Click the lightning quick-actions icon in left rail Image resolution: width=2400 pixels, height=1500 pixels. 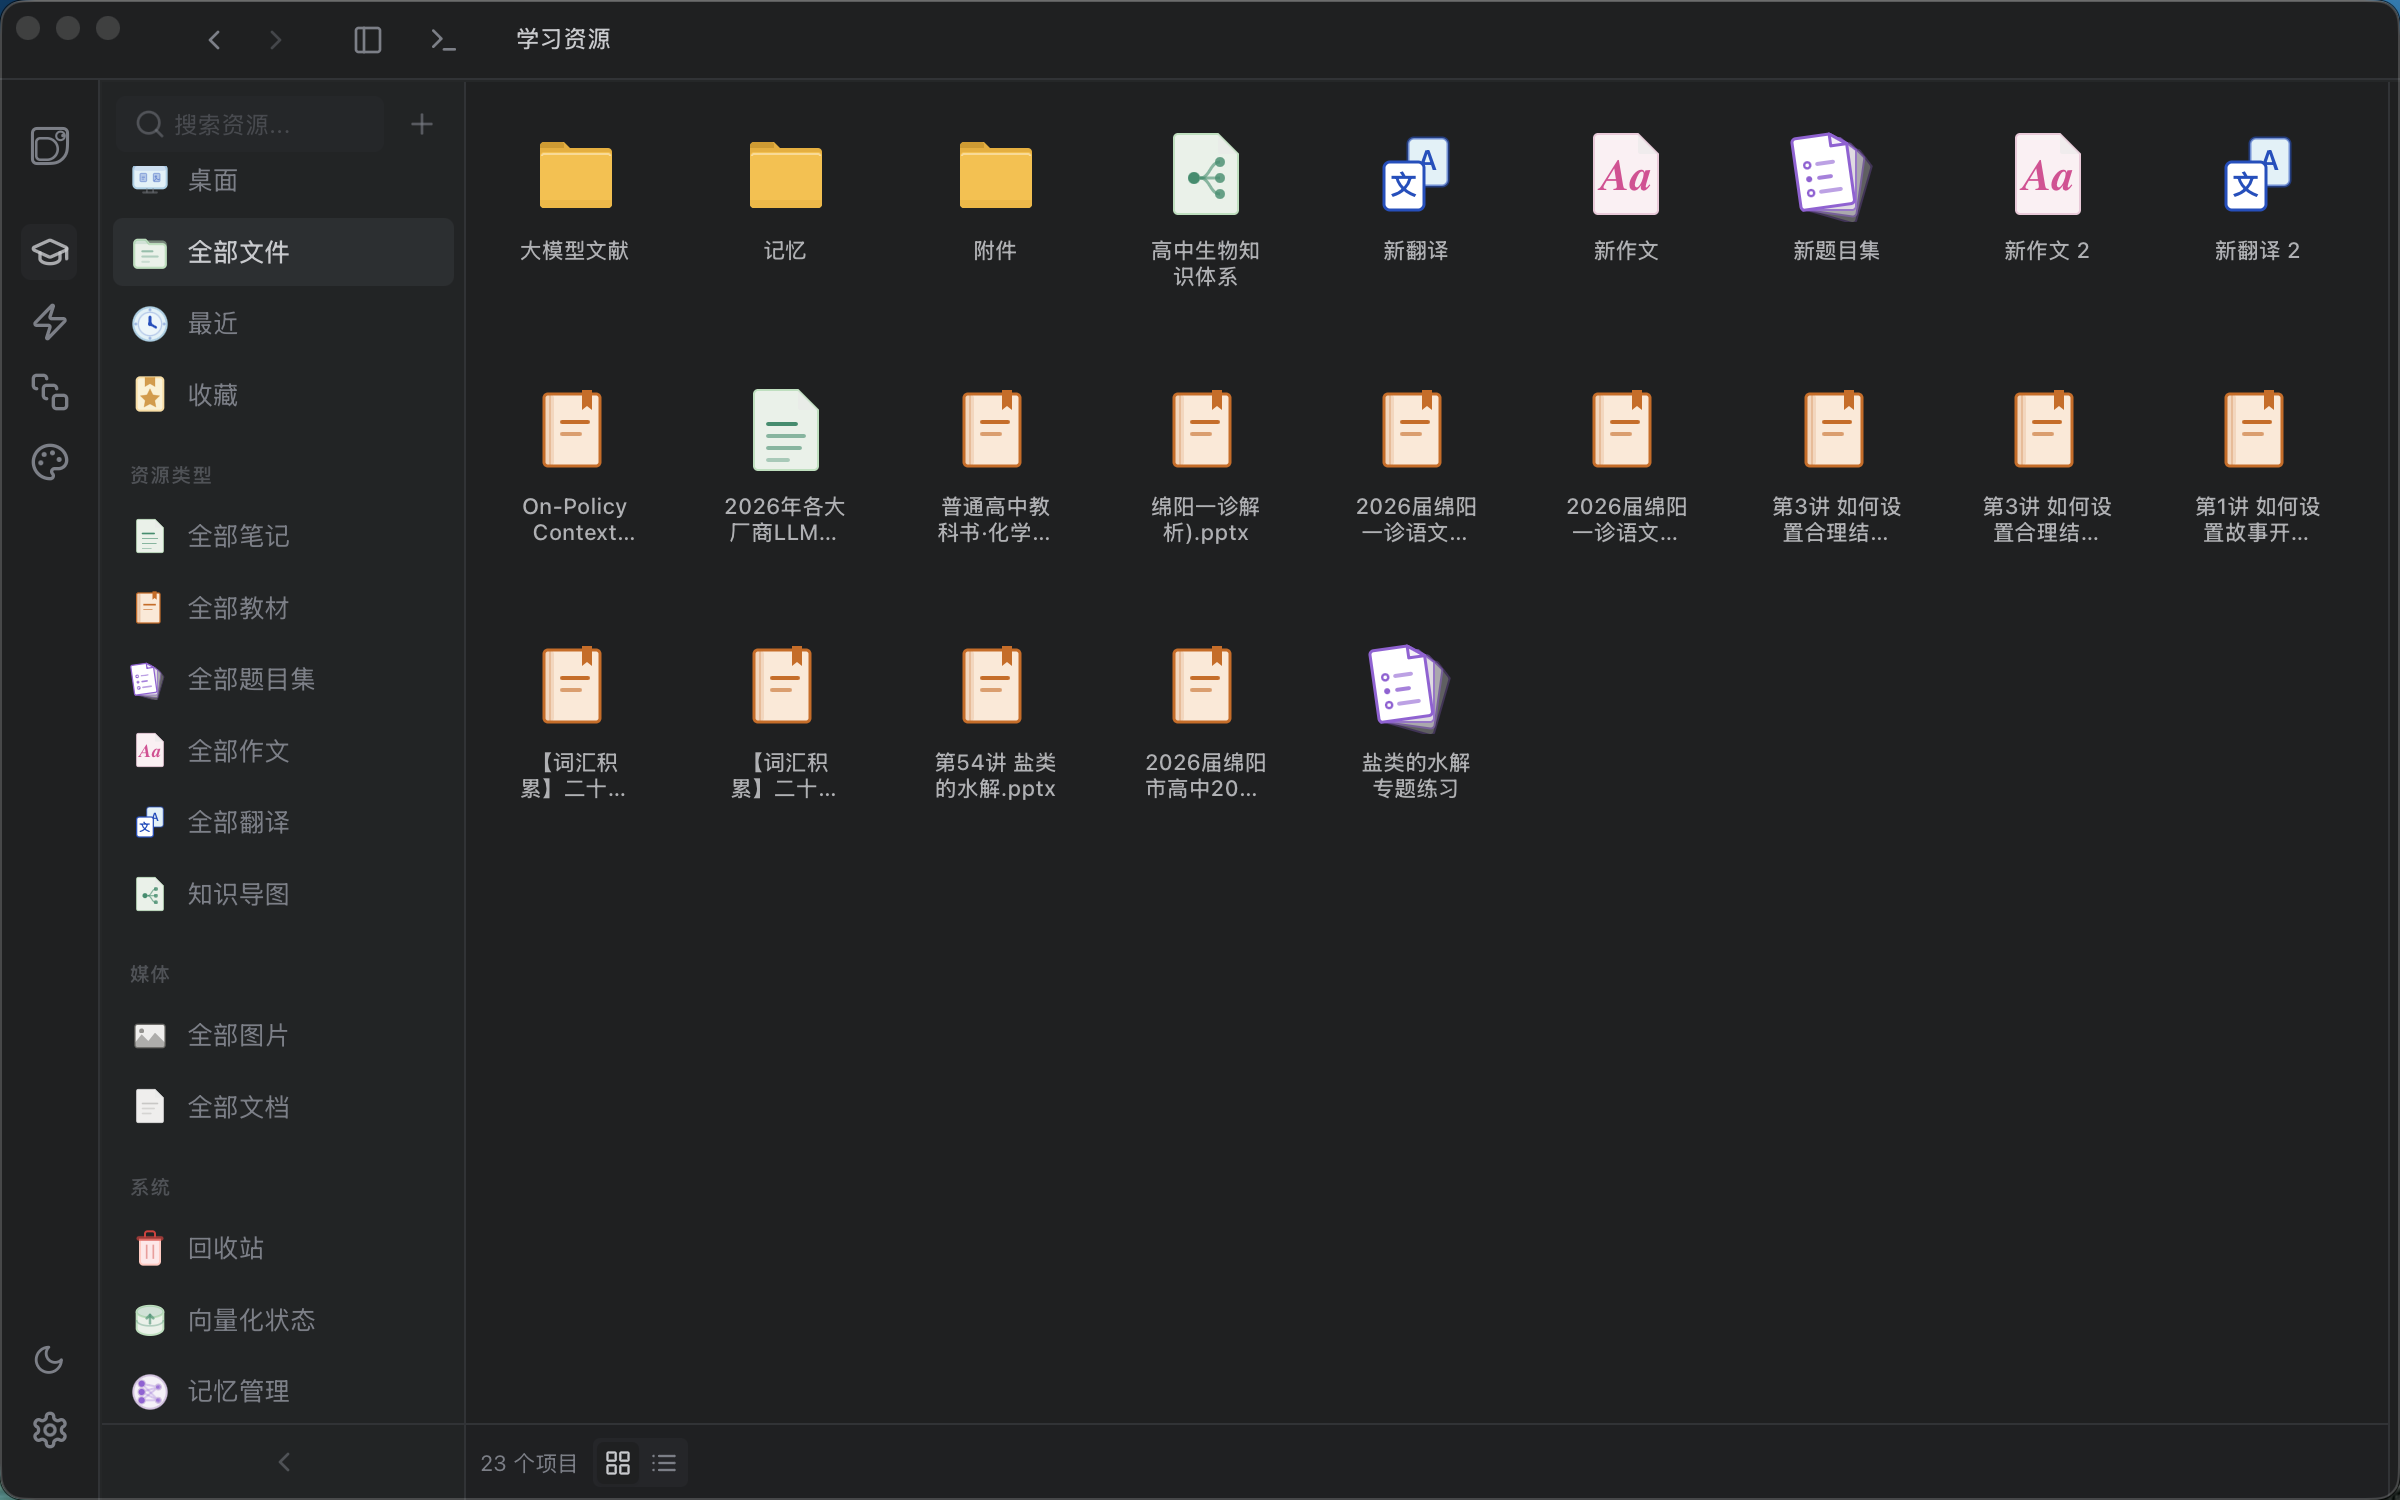pyautogui.click(x=49, y=323)
